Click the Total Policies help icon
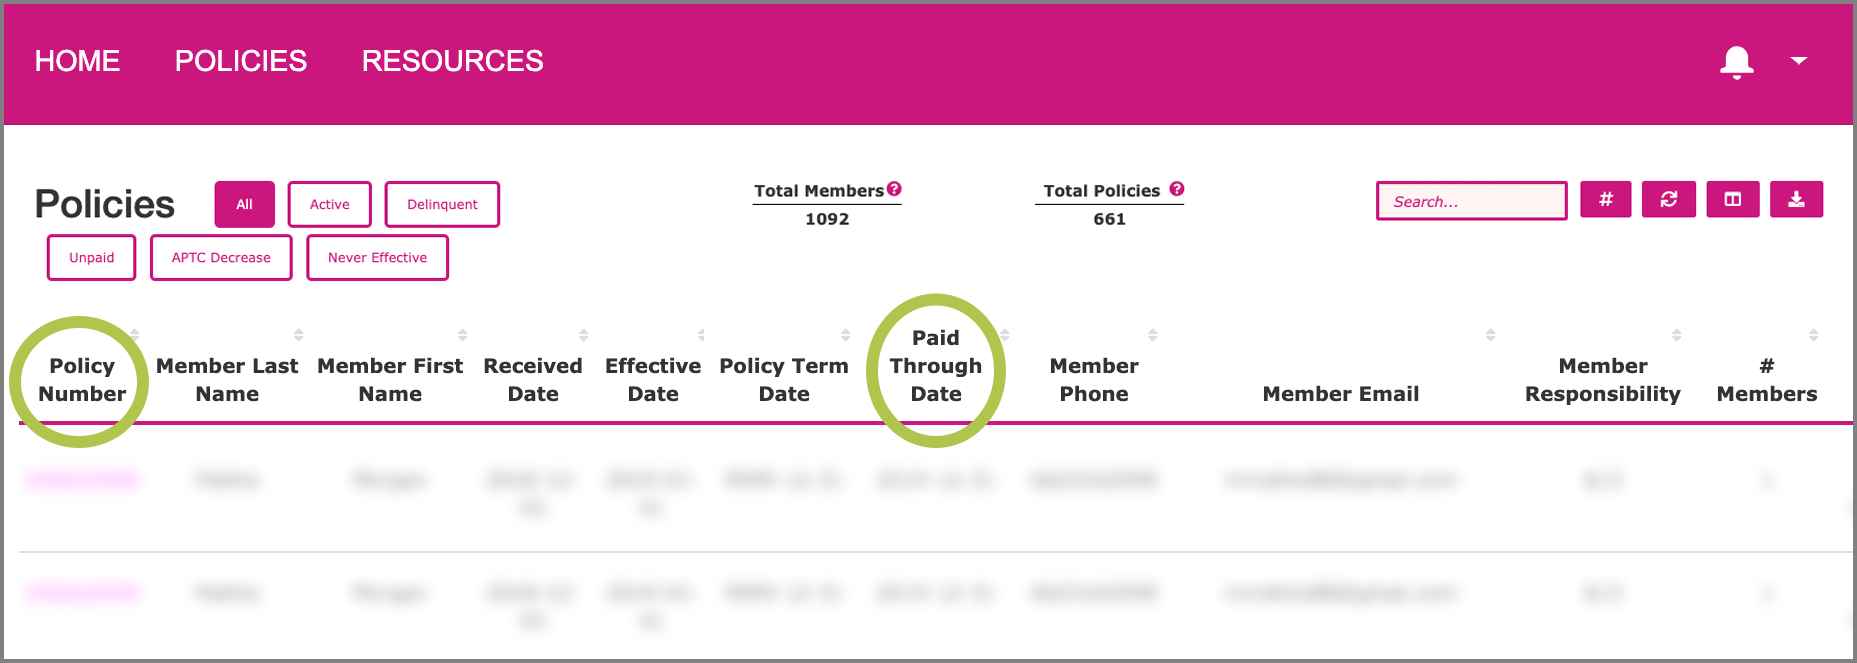1857x663 pixels. coord(1177,189)
